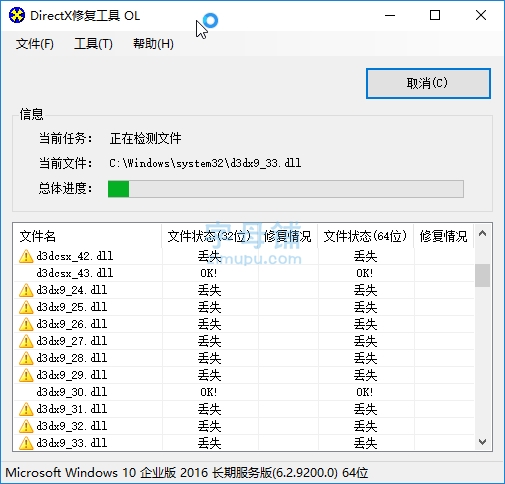Click 32-bit 丢失 status of d3dcsx_42.dll
This screenshot has height=484, width=505.
tap(209, 256)
